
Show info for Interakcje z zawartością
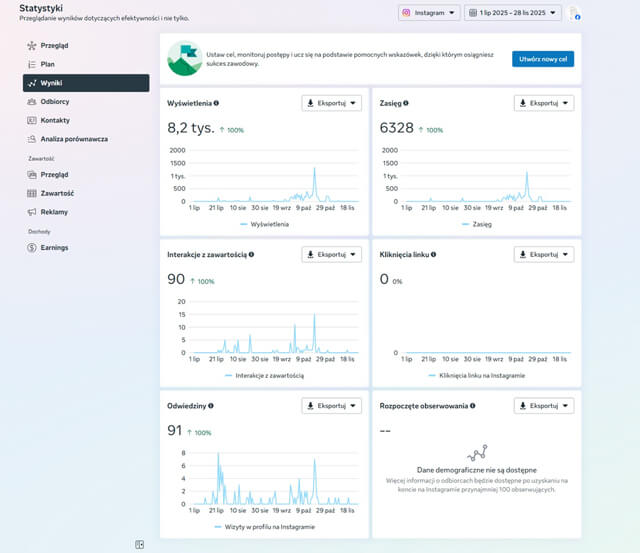[251, 255]
